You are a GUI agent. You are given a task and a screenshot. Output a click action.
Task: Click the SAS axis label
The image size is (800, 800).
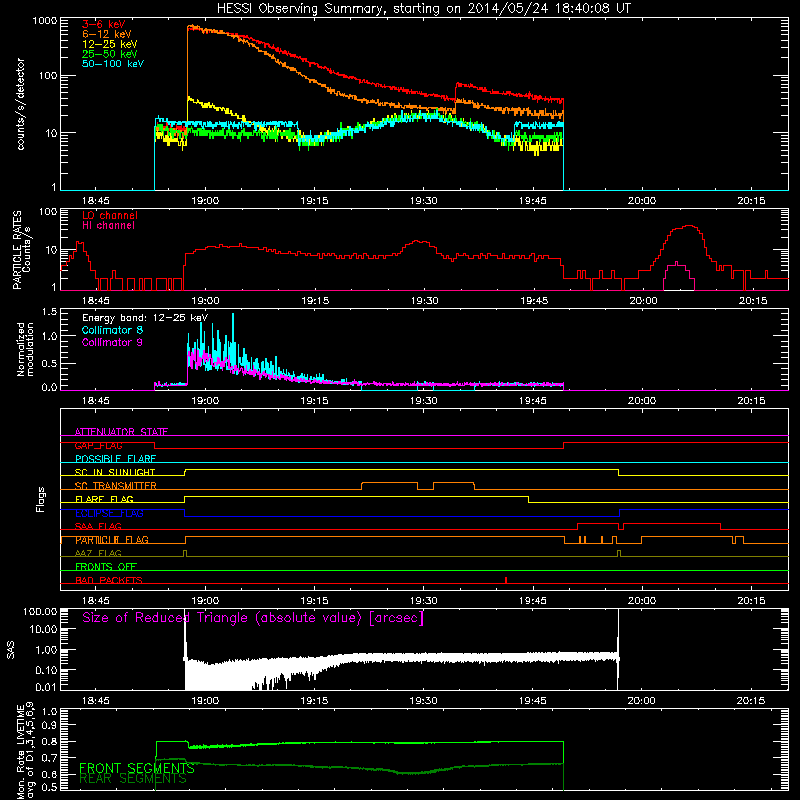click(x=11, y=650)
